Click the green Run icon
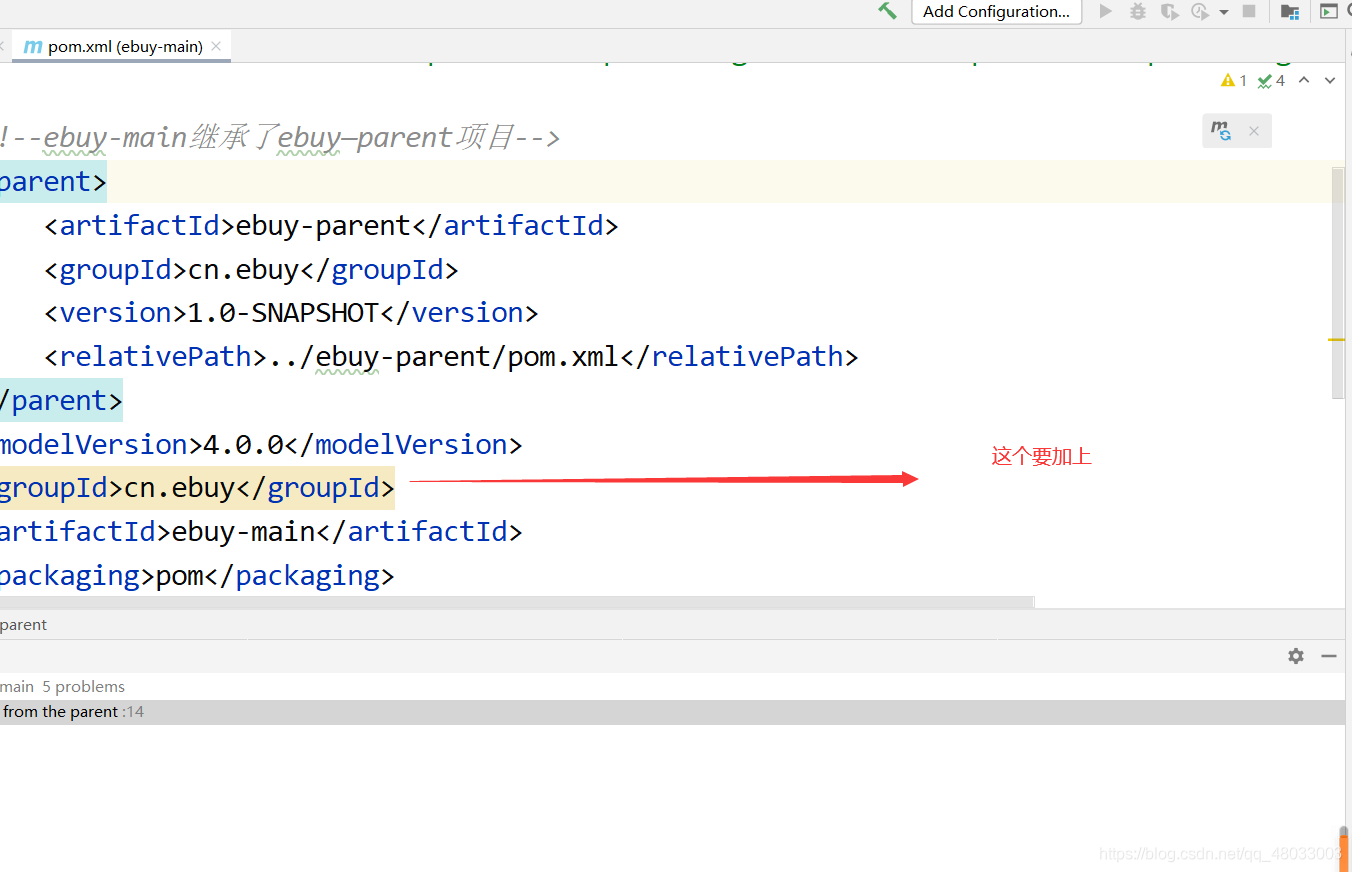Screen dimensions: 1352x872 tap(1105, 11)
